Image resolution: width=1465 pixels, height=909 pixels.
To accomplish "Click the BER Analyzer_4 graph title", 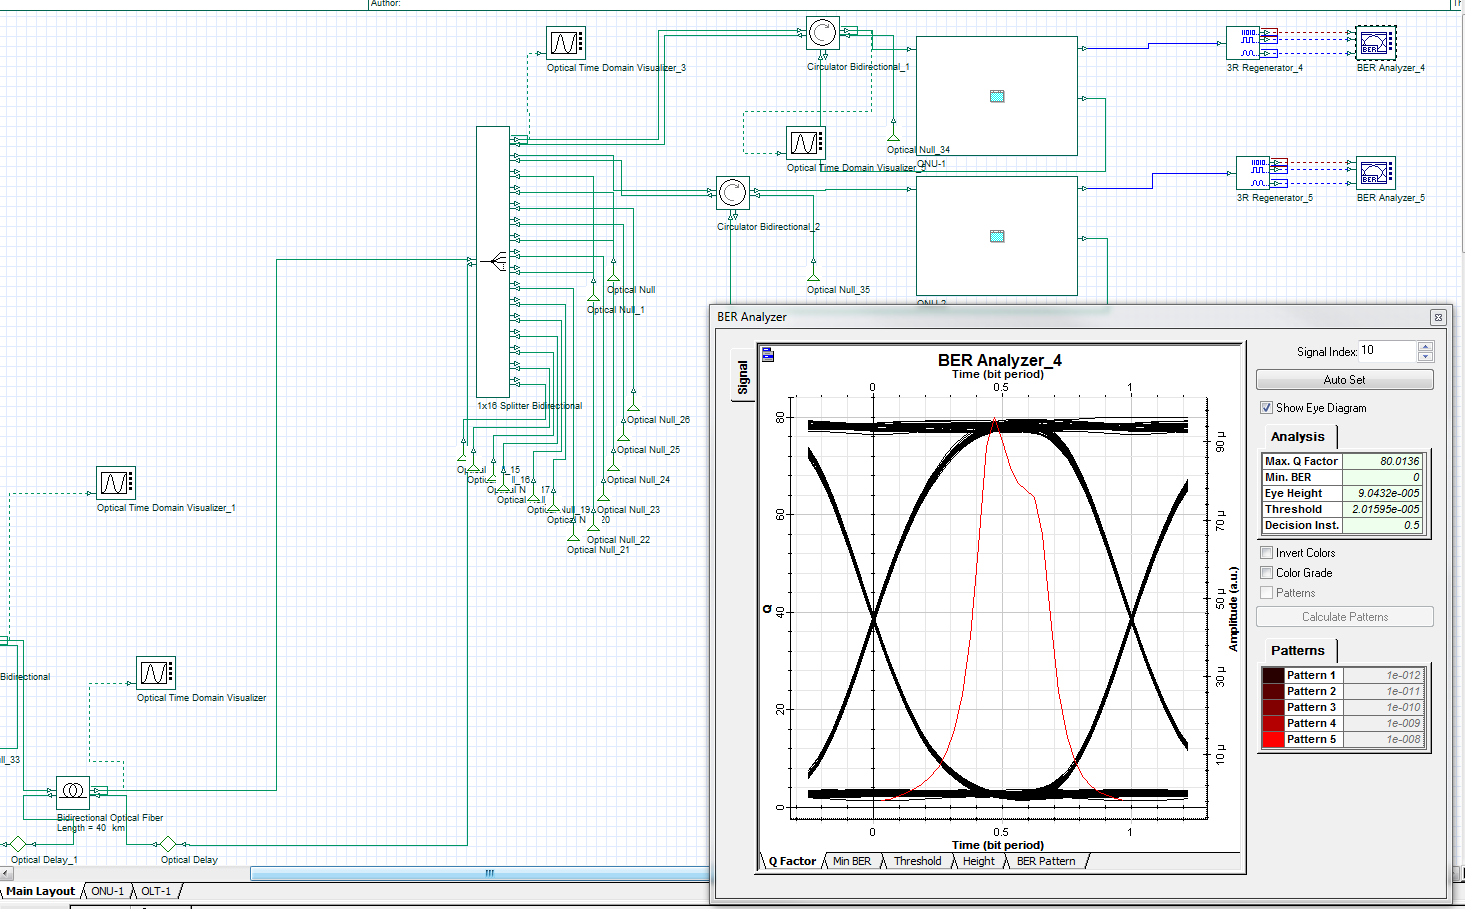I will coord(999,360).
